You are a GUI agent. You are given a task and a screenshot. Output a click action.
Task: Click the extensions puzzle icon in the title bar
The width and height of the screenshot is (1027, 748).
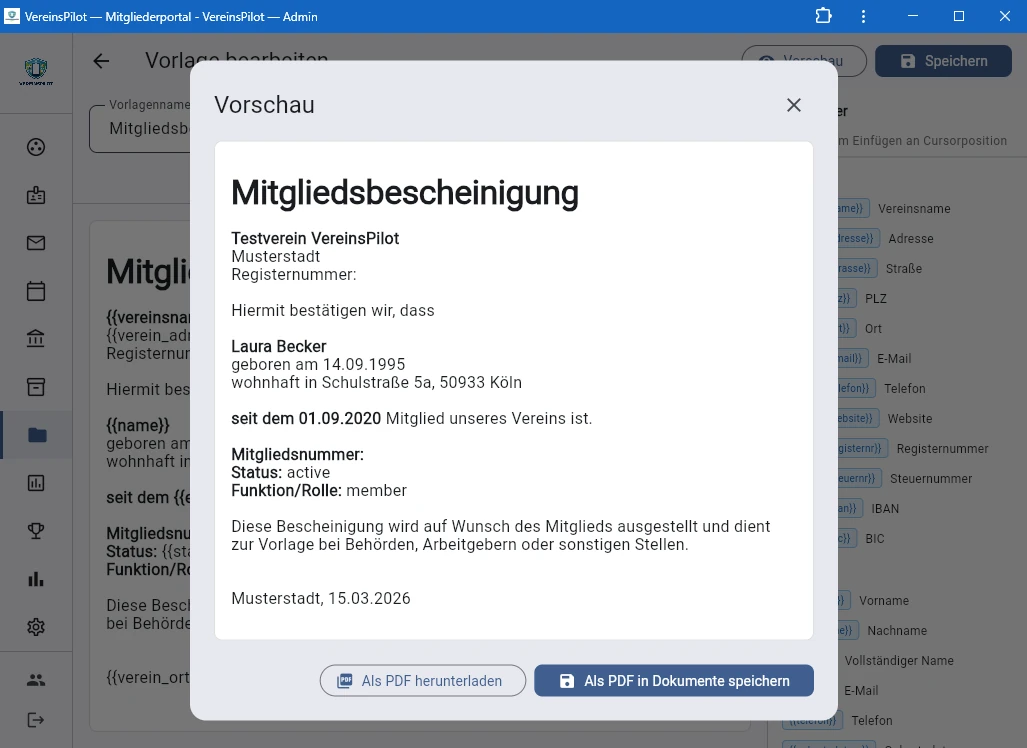point(823,16)
